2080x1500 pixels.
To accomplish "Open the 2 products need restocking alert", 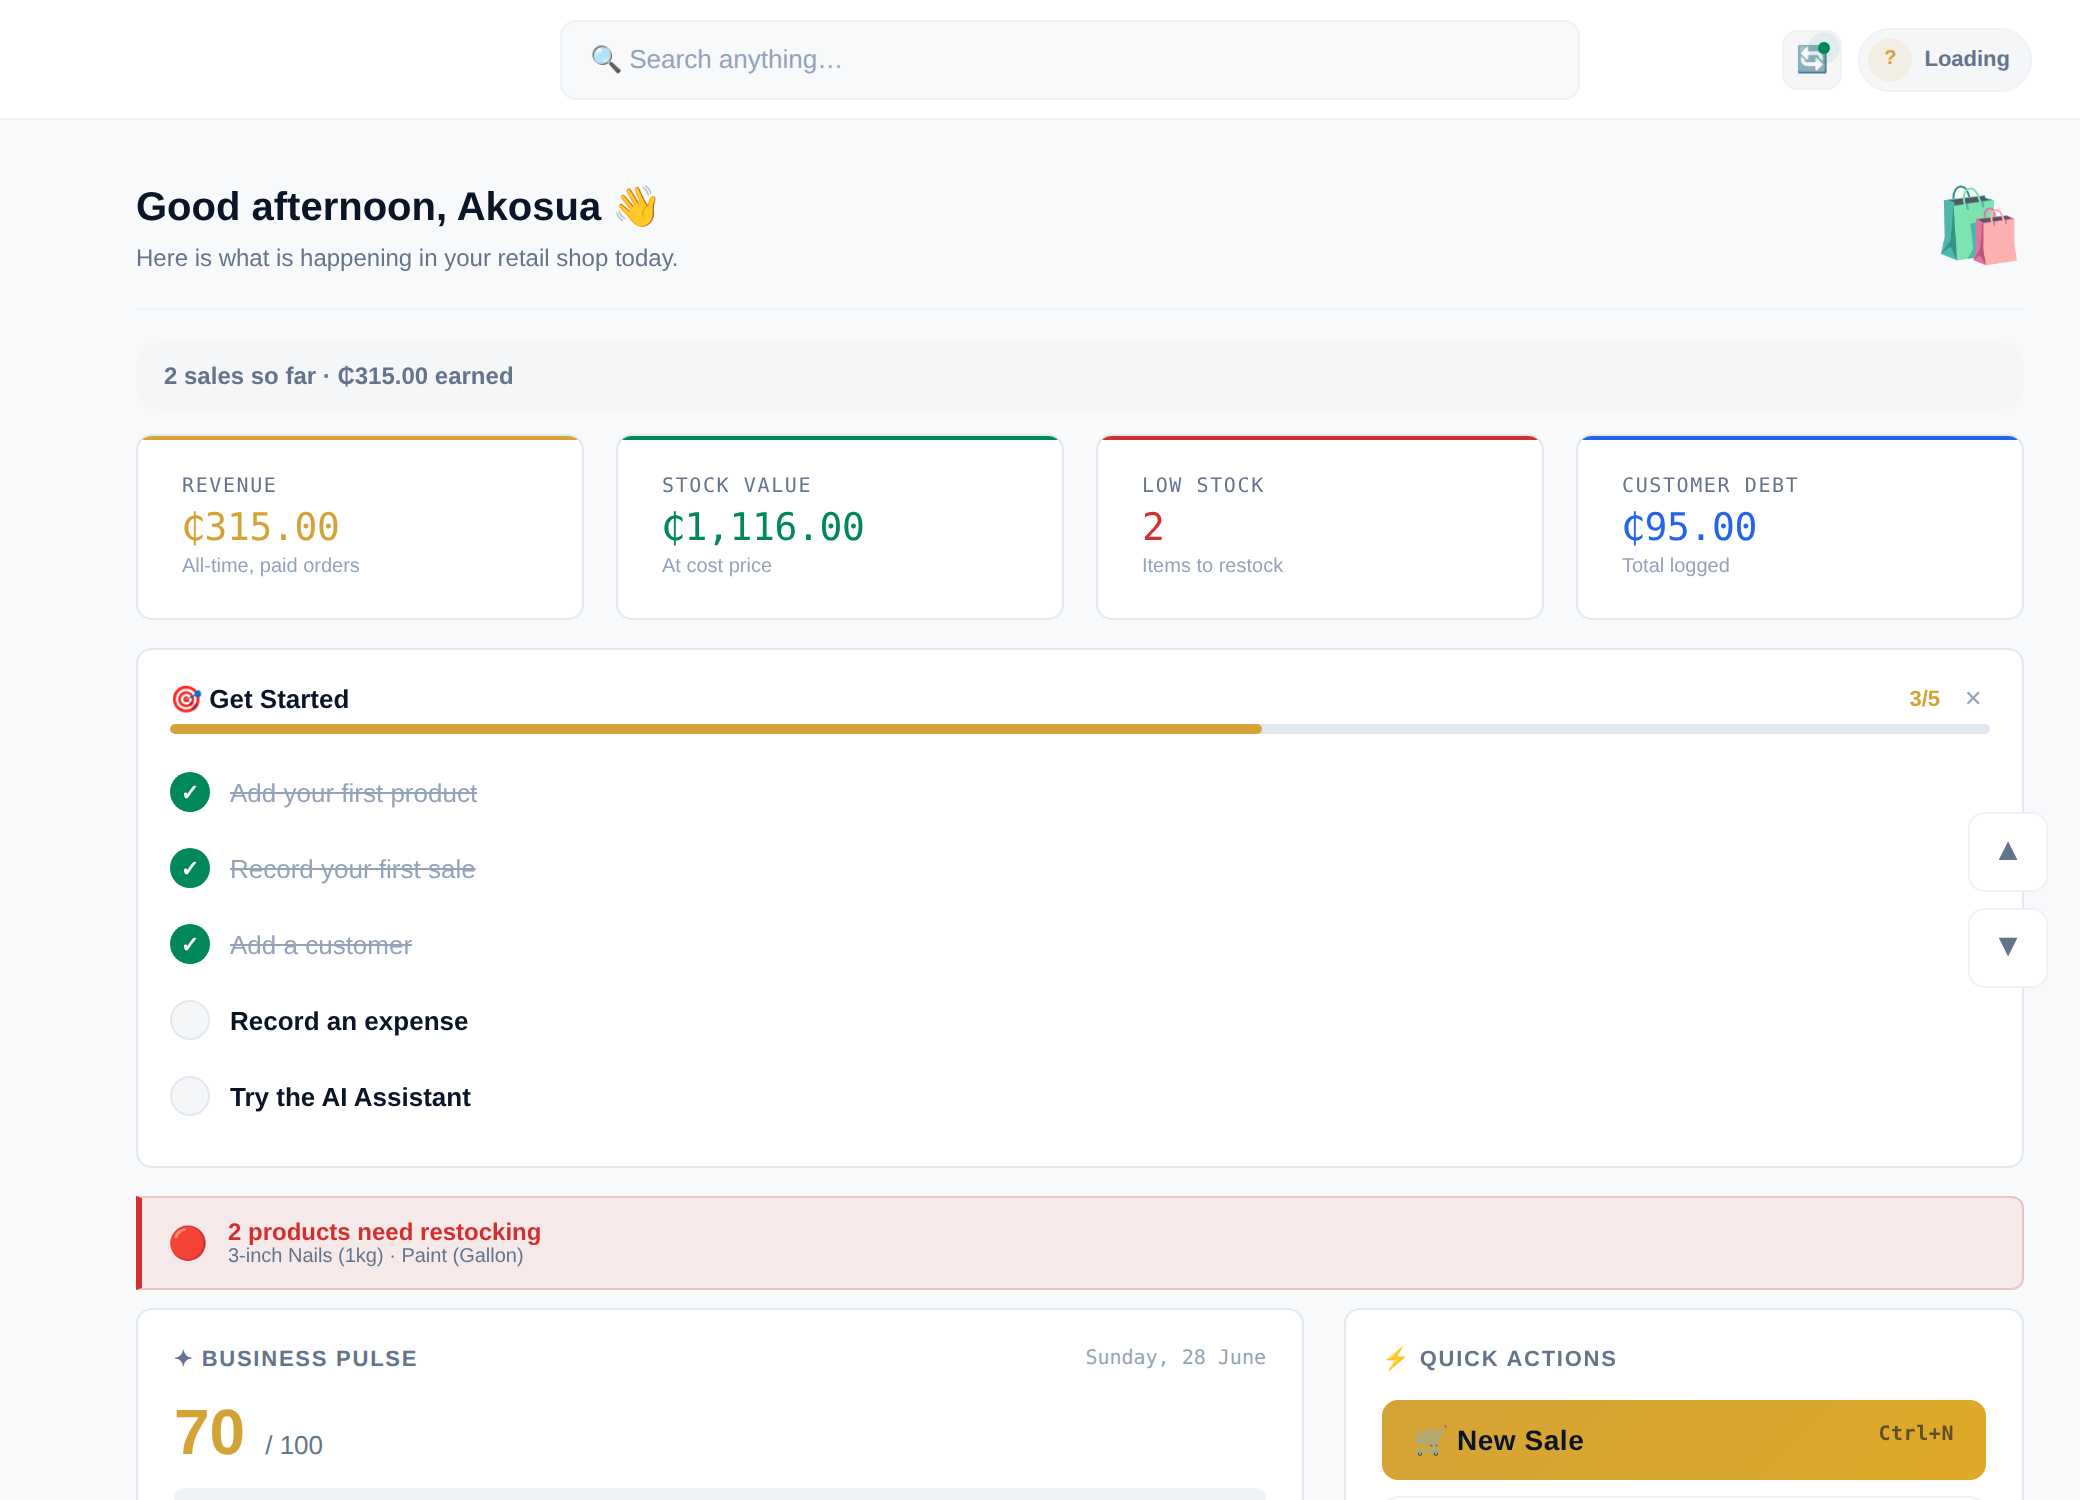I will (x=1080, y=1243).
